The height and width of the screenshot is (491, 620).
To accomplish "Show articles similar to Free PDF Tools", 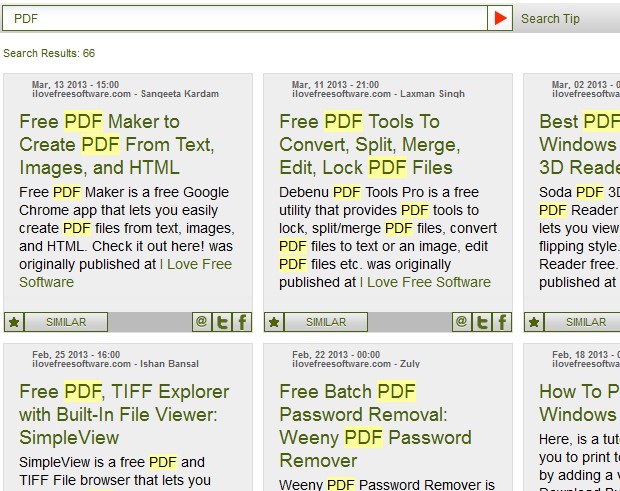I will (x=326, y=322).
